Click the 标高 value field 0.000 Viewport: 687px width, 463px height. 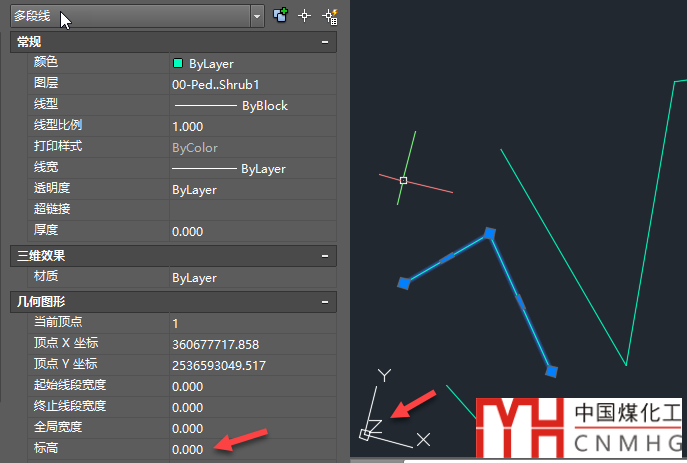252,449
